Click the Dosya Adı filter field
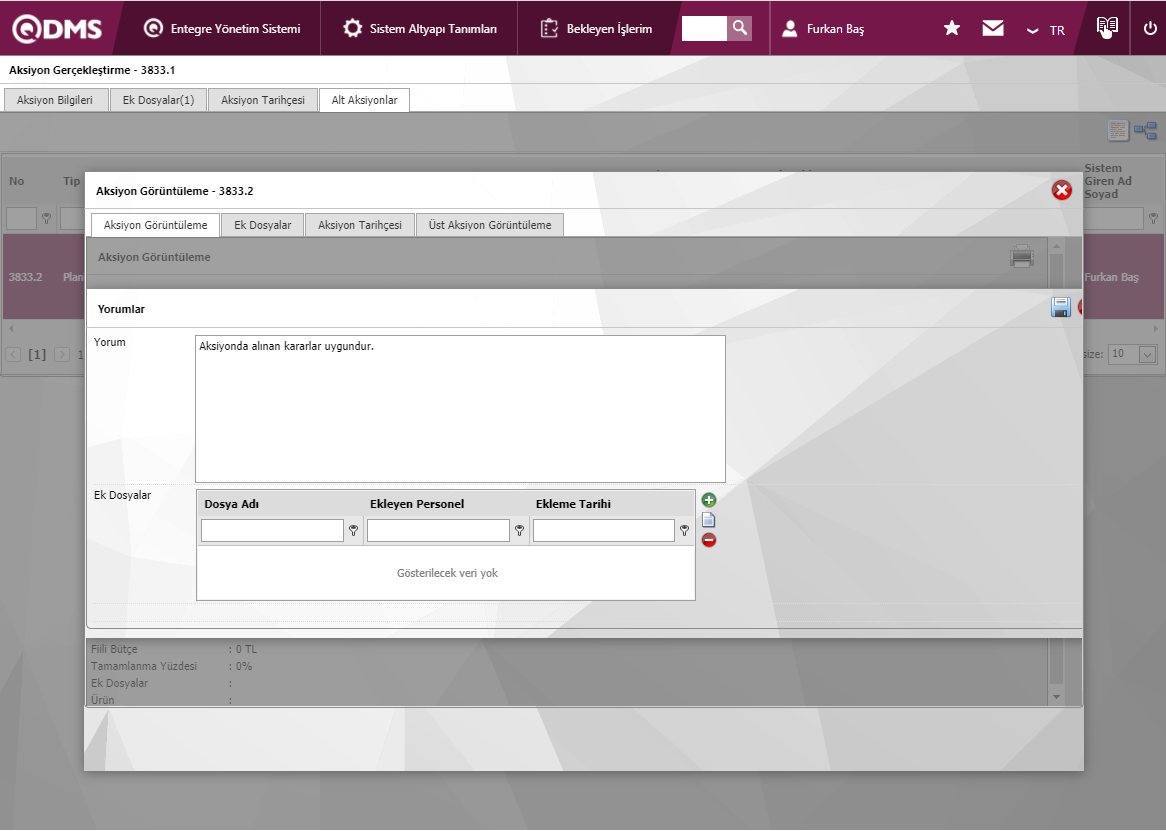Screen dimensions: 1166x831 (x=272, y=530)
